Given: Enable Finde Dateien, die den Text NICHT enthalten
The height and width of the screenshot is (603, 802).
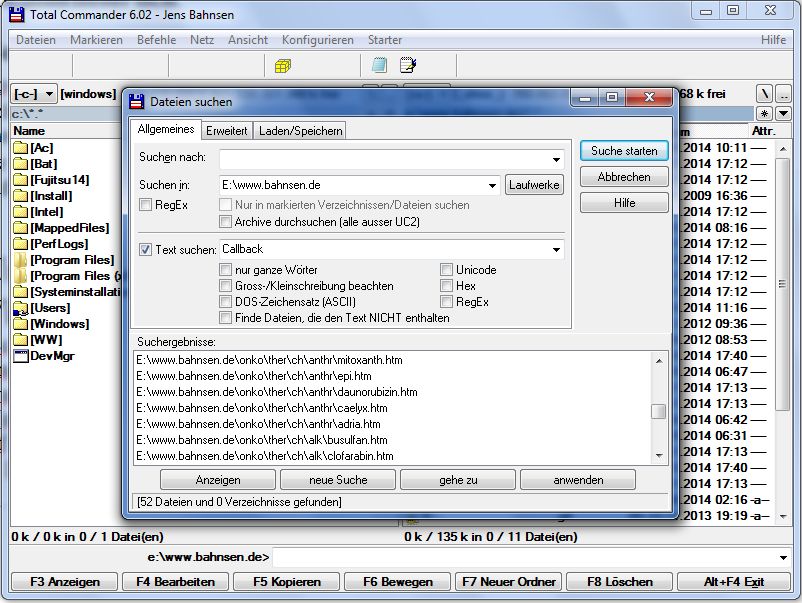Looking at the screenshot, I should (225, 318).
